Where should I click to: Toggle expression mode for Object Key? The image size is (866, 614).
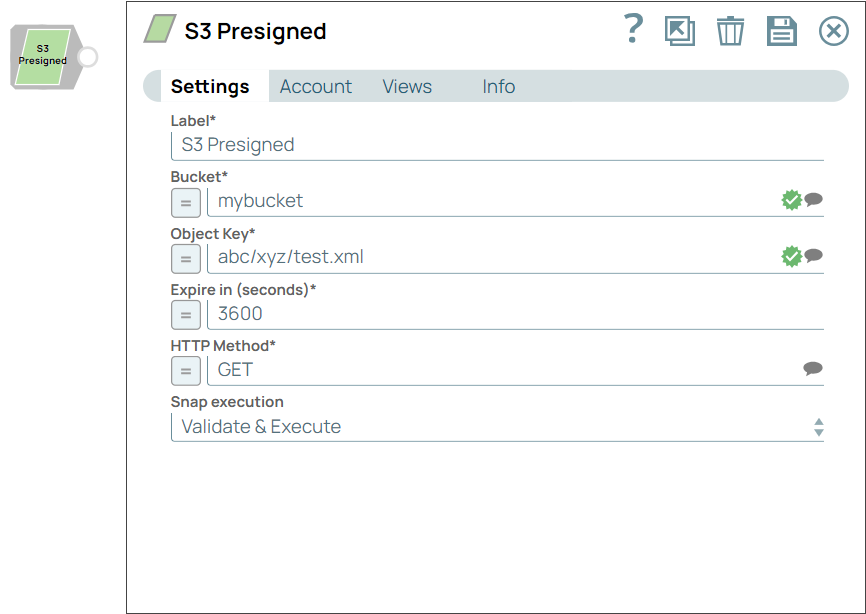(x=185, y=259)
